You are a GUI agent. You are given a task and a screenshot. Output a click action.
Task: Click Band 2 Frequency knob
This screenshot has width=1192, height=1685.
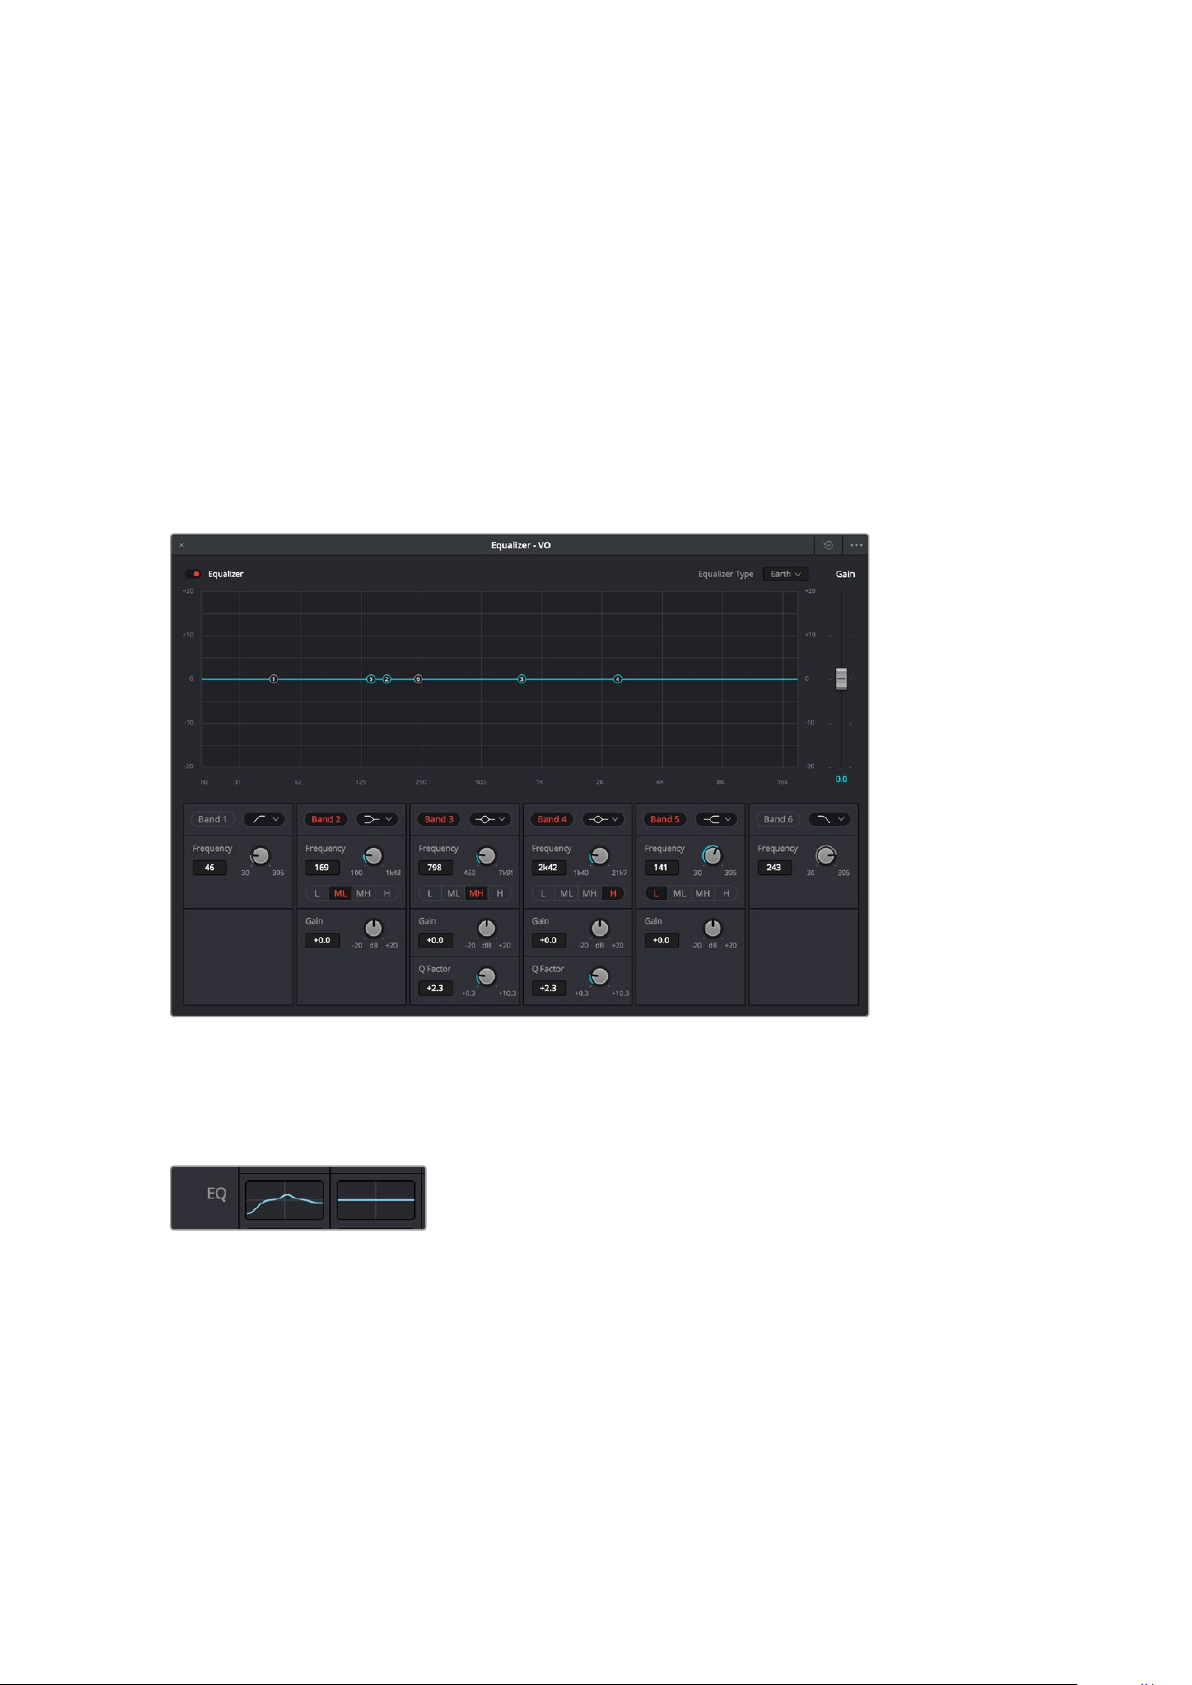373,856
